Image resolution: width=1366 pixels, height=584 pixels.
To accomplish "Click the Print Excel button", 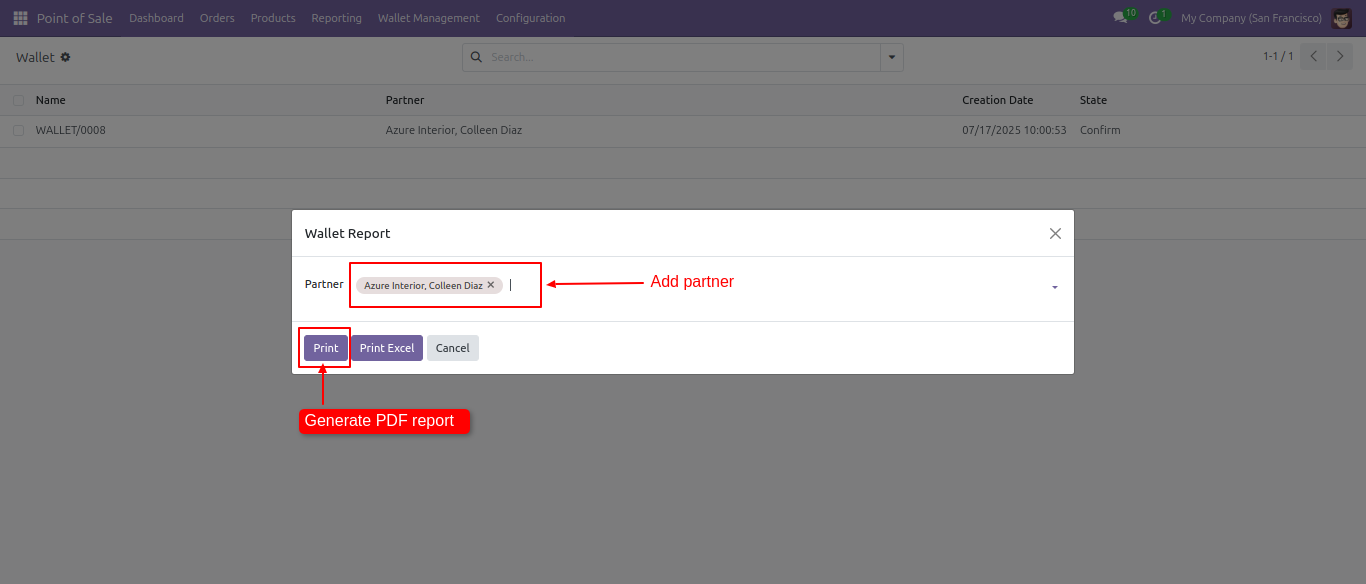I will (387, 348).
